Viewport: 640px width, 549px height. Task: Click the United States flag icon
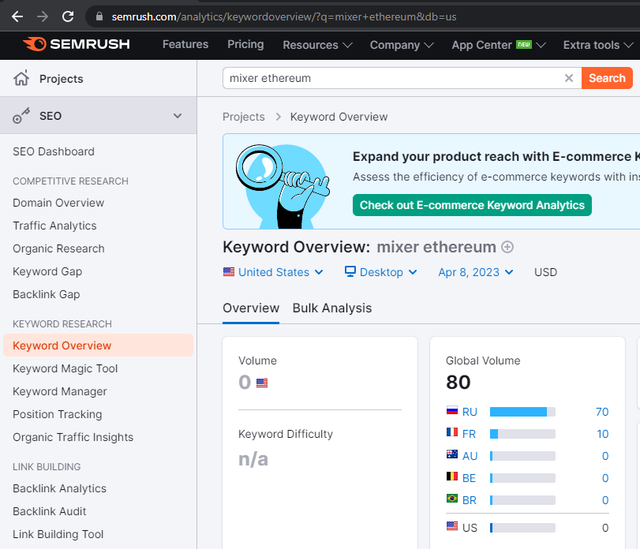tap(229, 271)
